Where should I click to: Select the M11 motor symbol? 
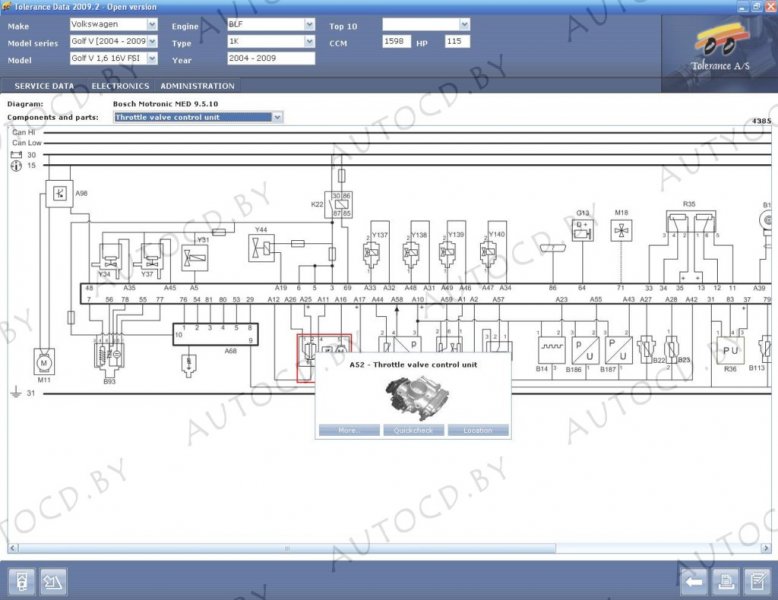(44, 362)
